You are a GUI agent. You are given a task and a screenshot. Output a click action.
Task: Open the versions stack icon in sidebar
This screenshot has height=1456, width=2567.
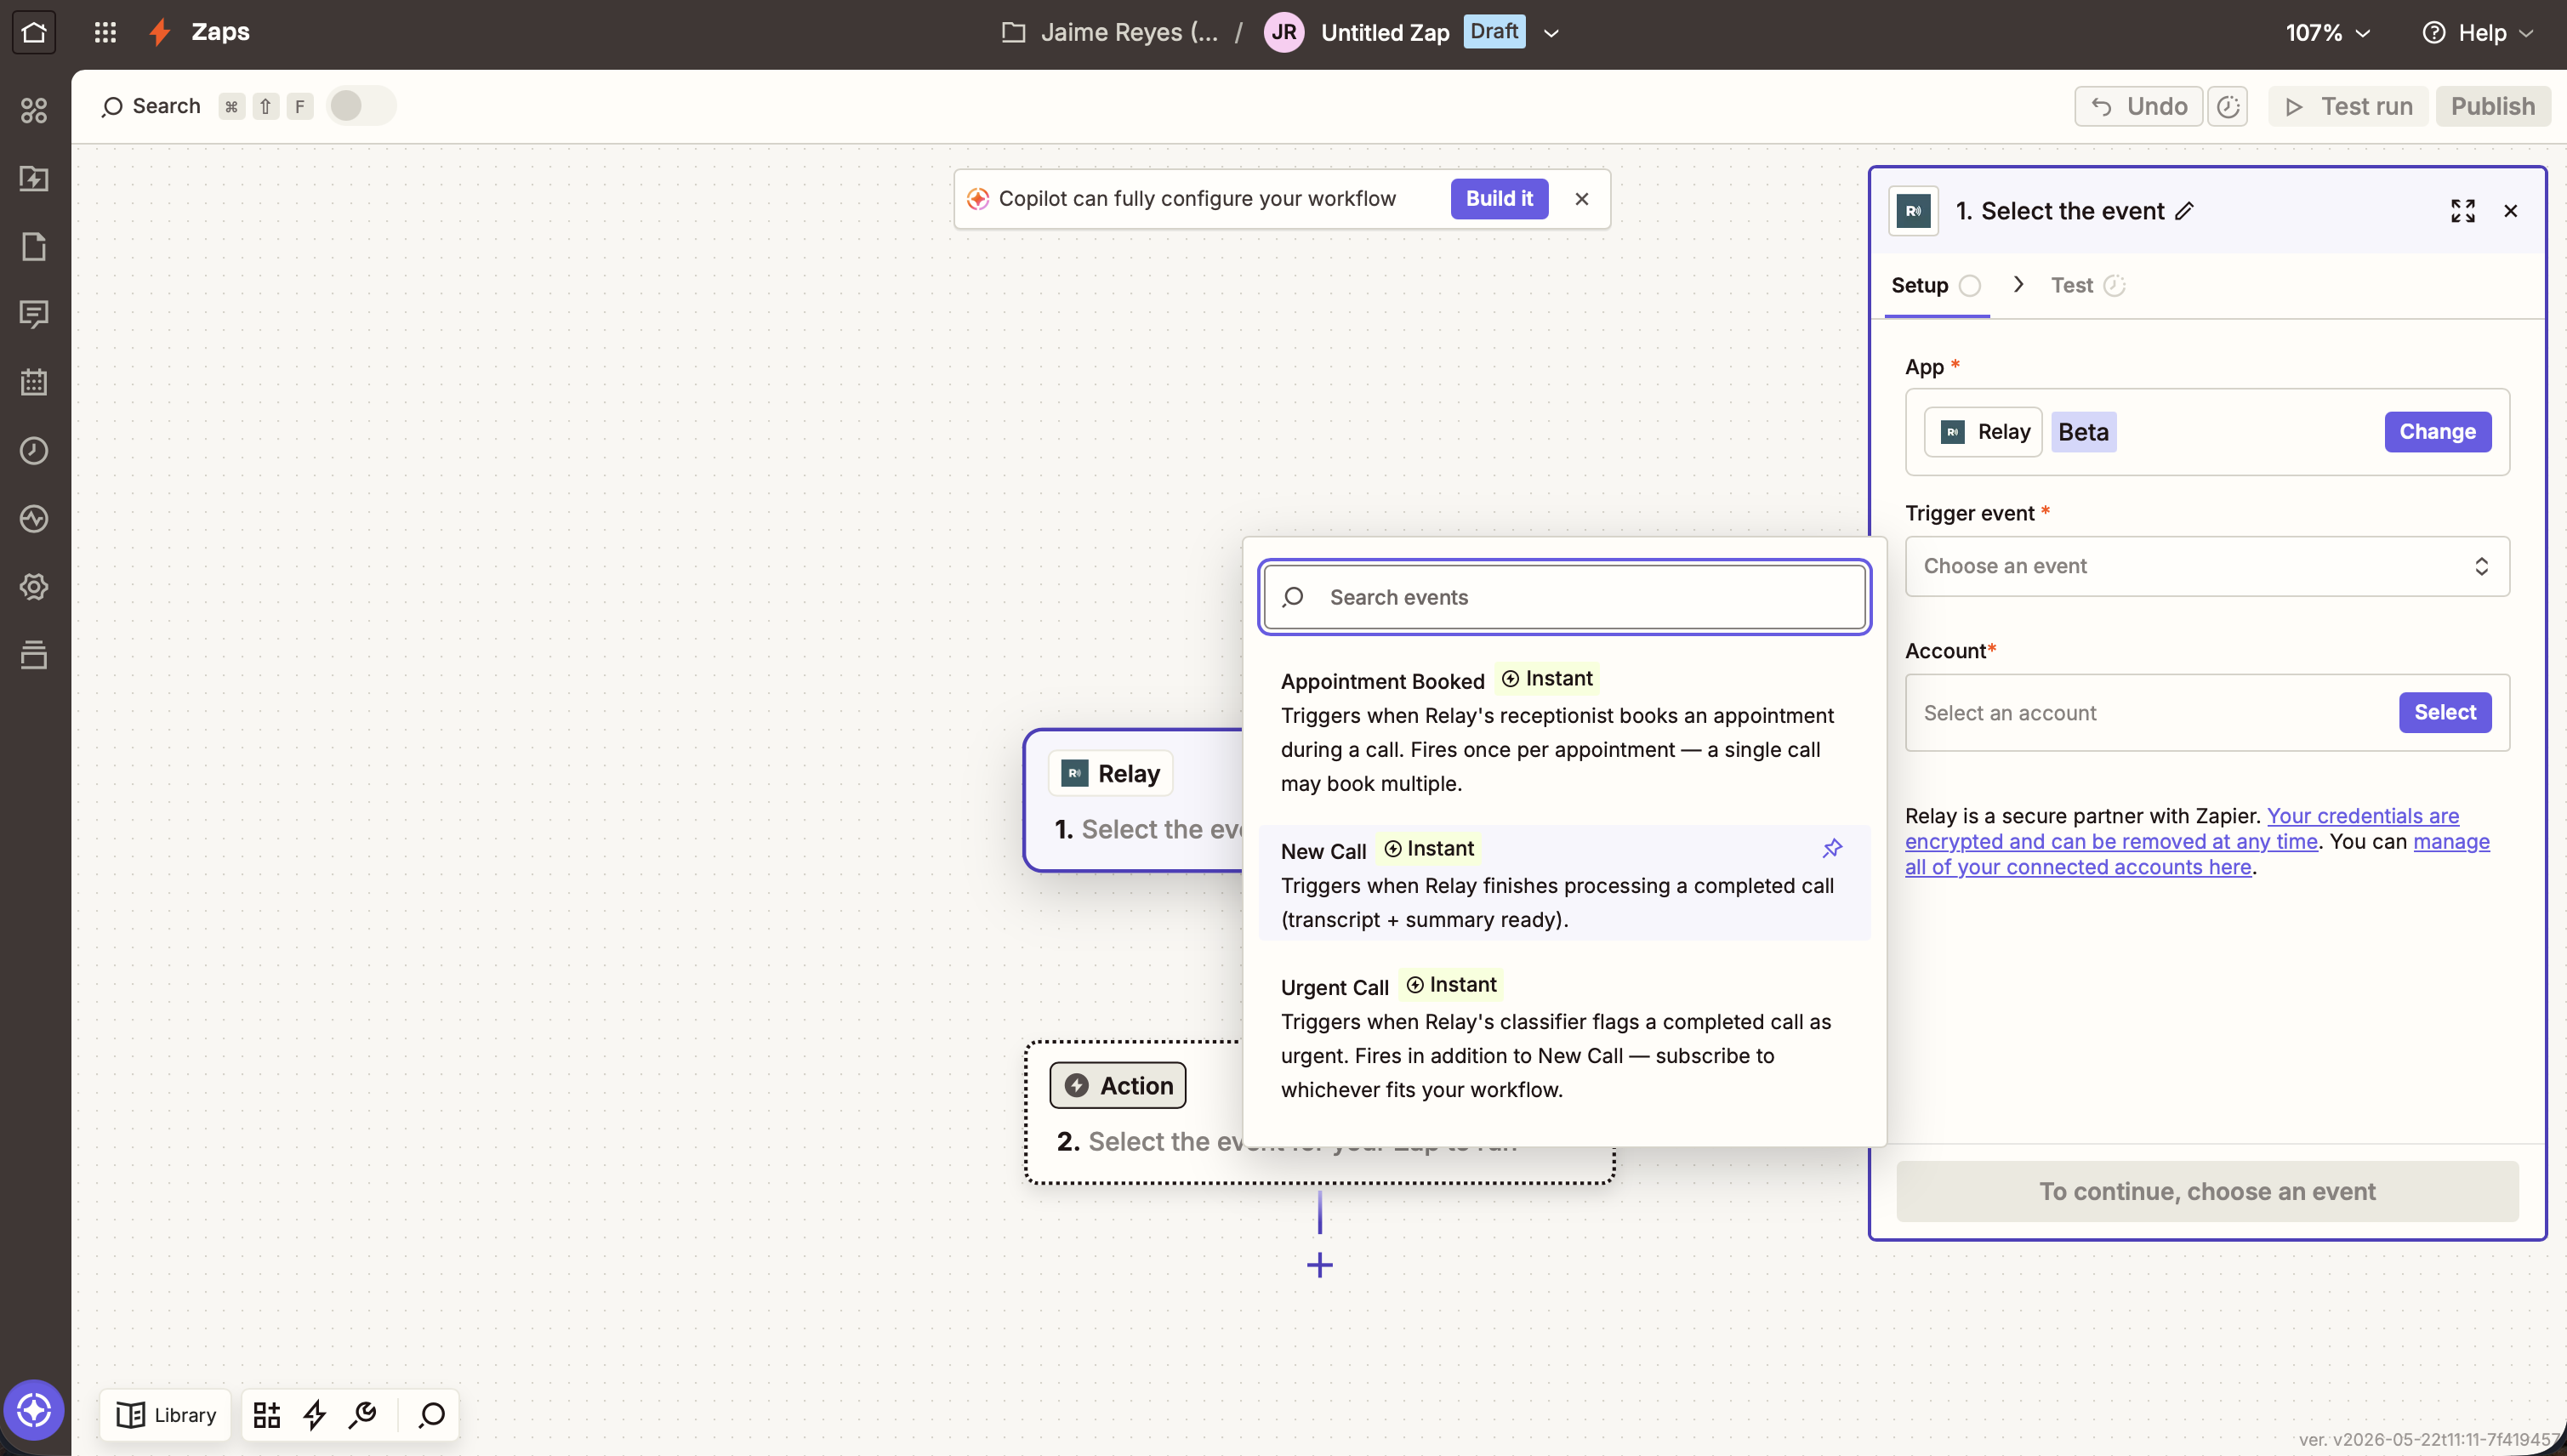click(34, 654)
